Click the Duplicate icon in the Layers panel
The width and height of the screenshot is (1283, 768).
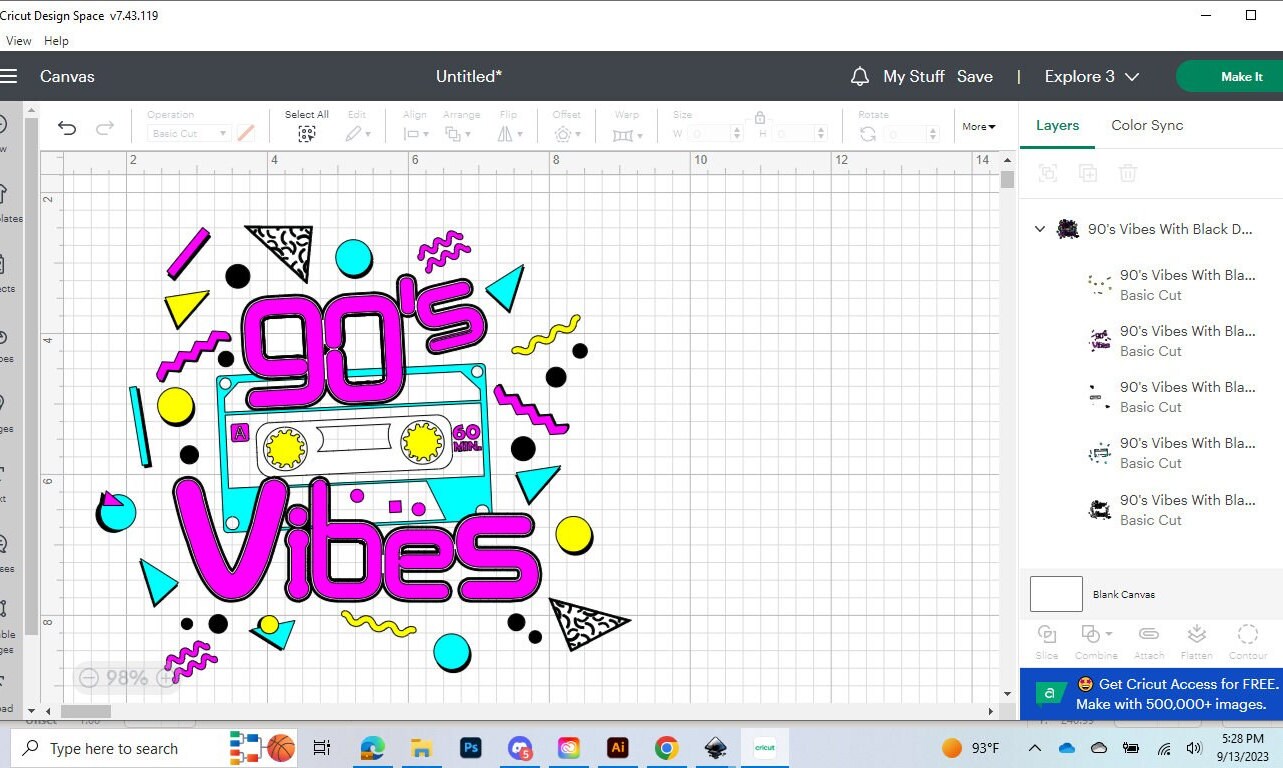pyautogui.click(x=1088, y=173)
